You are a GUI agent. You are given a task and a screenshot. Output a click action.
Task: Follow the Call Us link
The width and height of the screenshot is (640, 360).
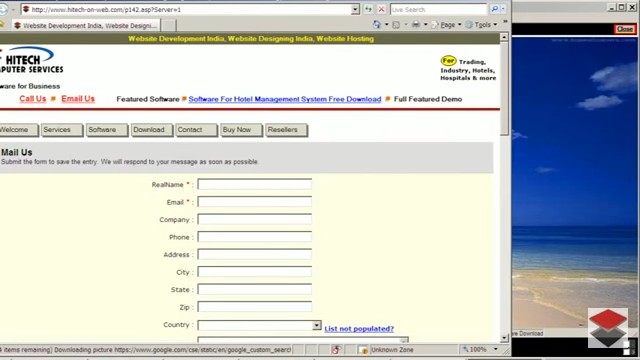(33, 99)
